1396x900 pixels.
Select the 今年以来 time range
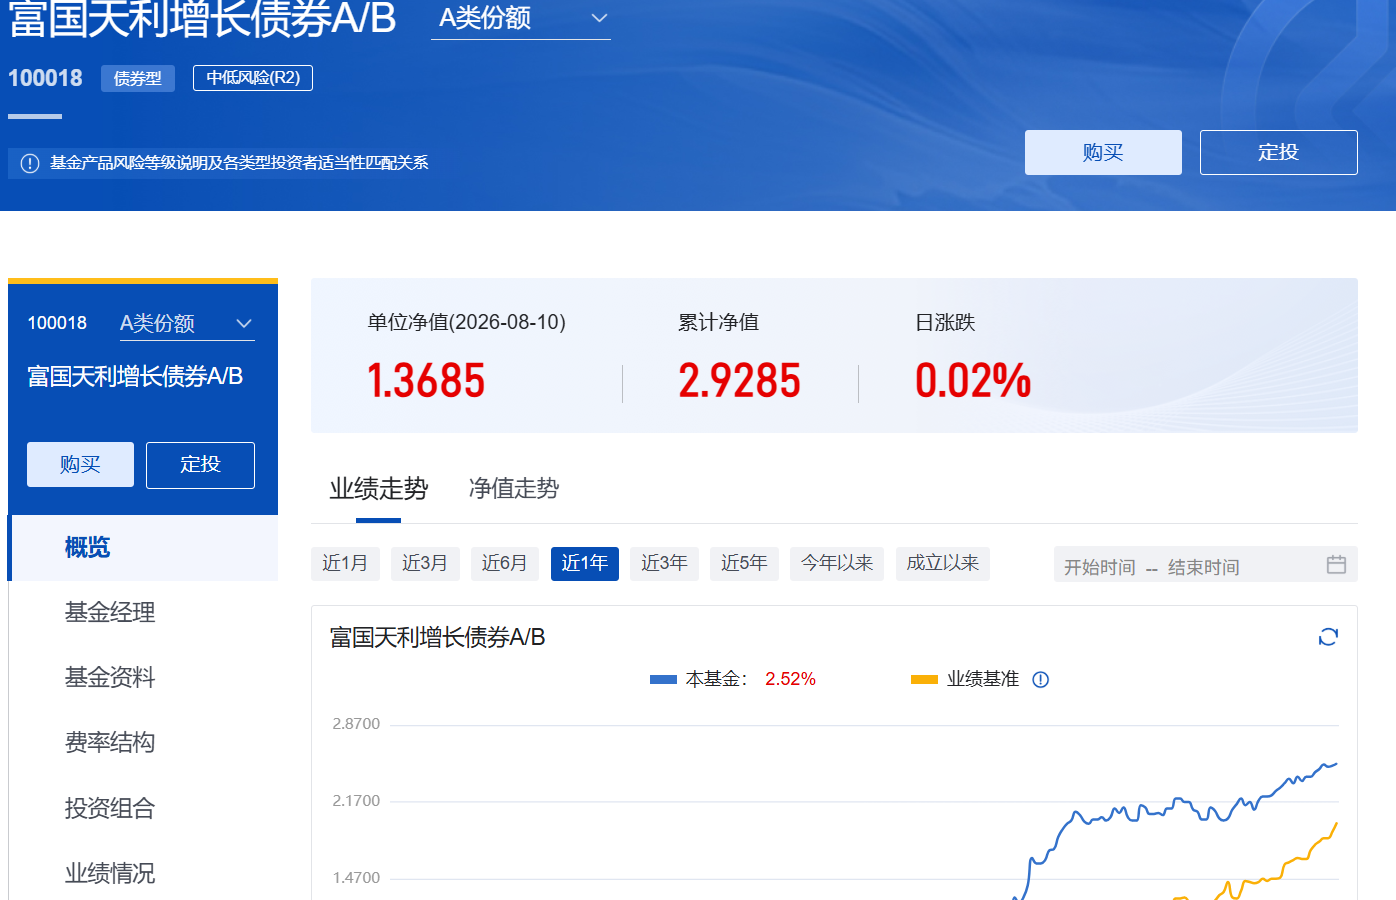(837, 564)
